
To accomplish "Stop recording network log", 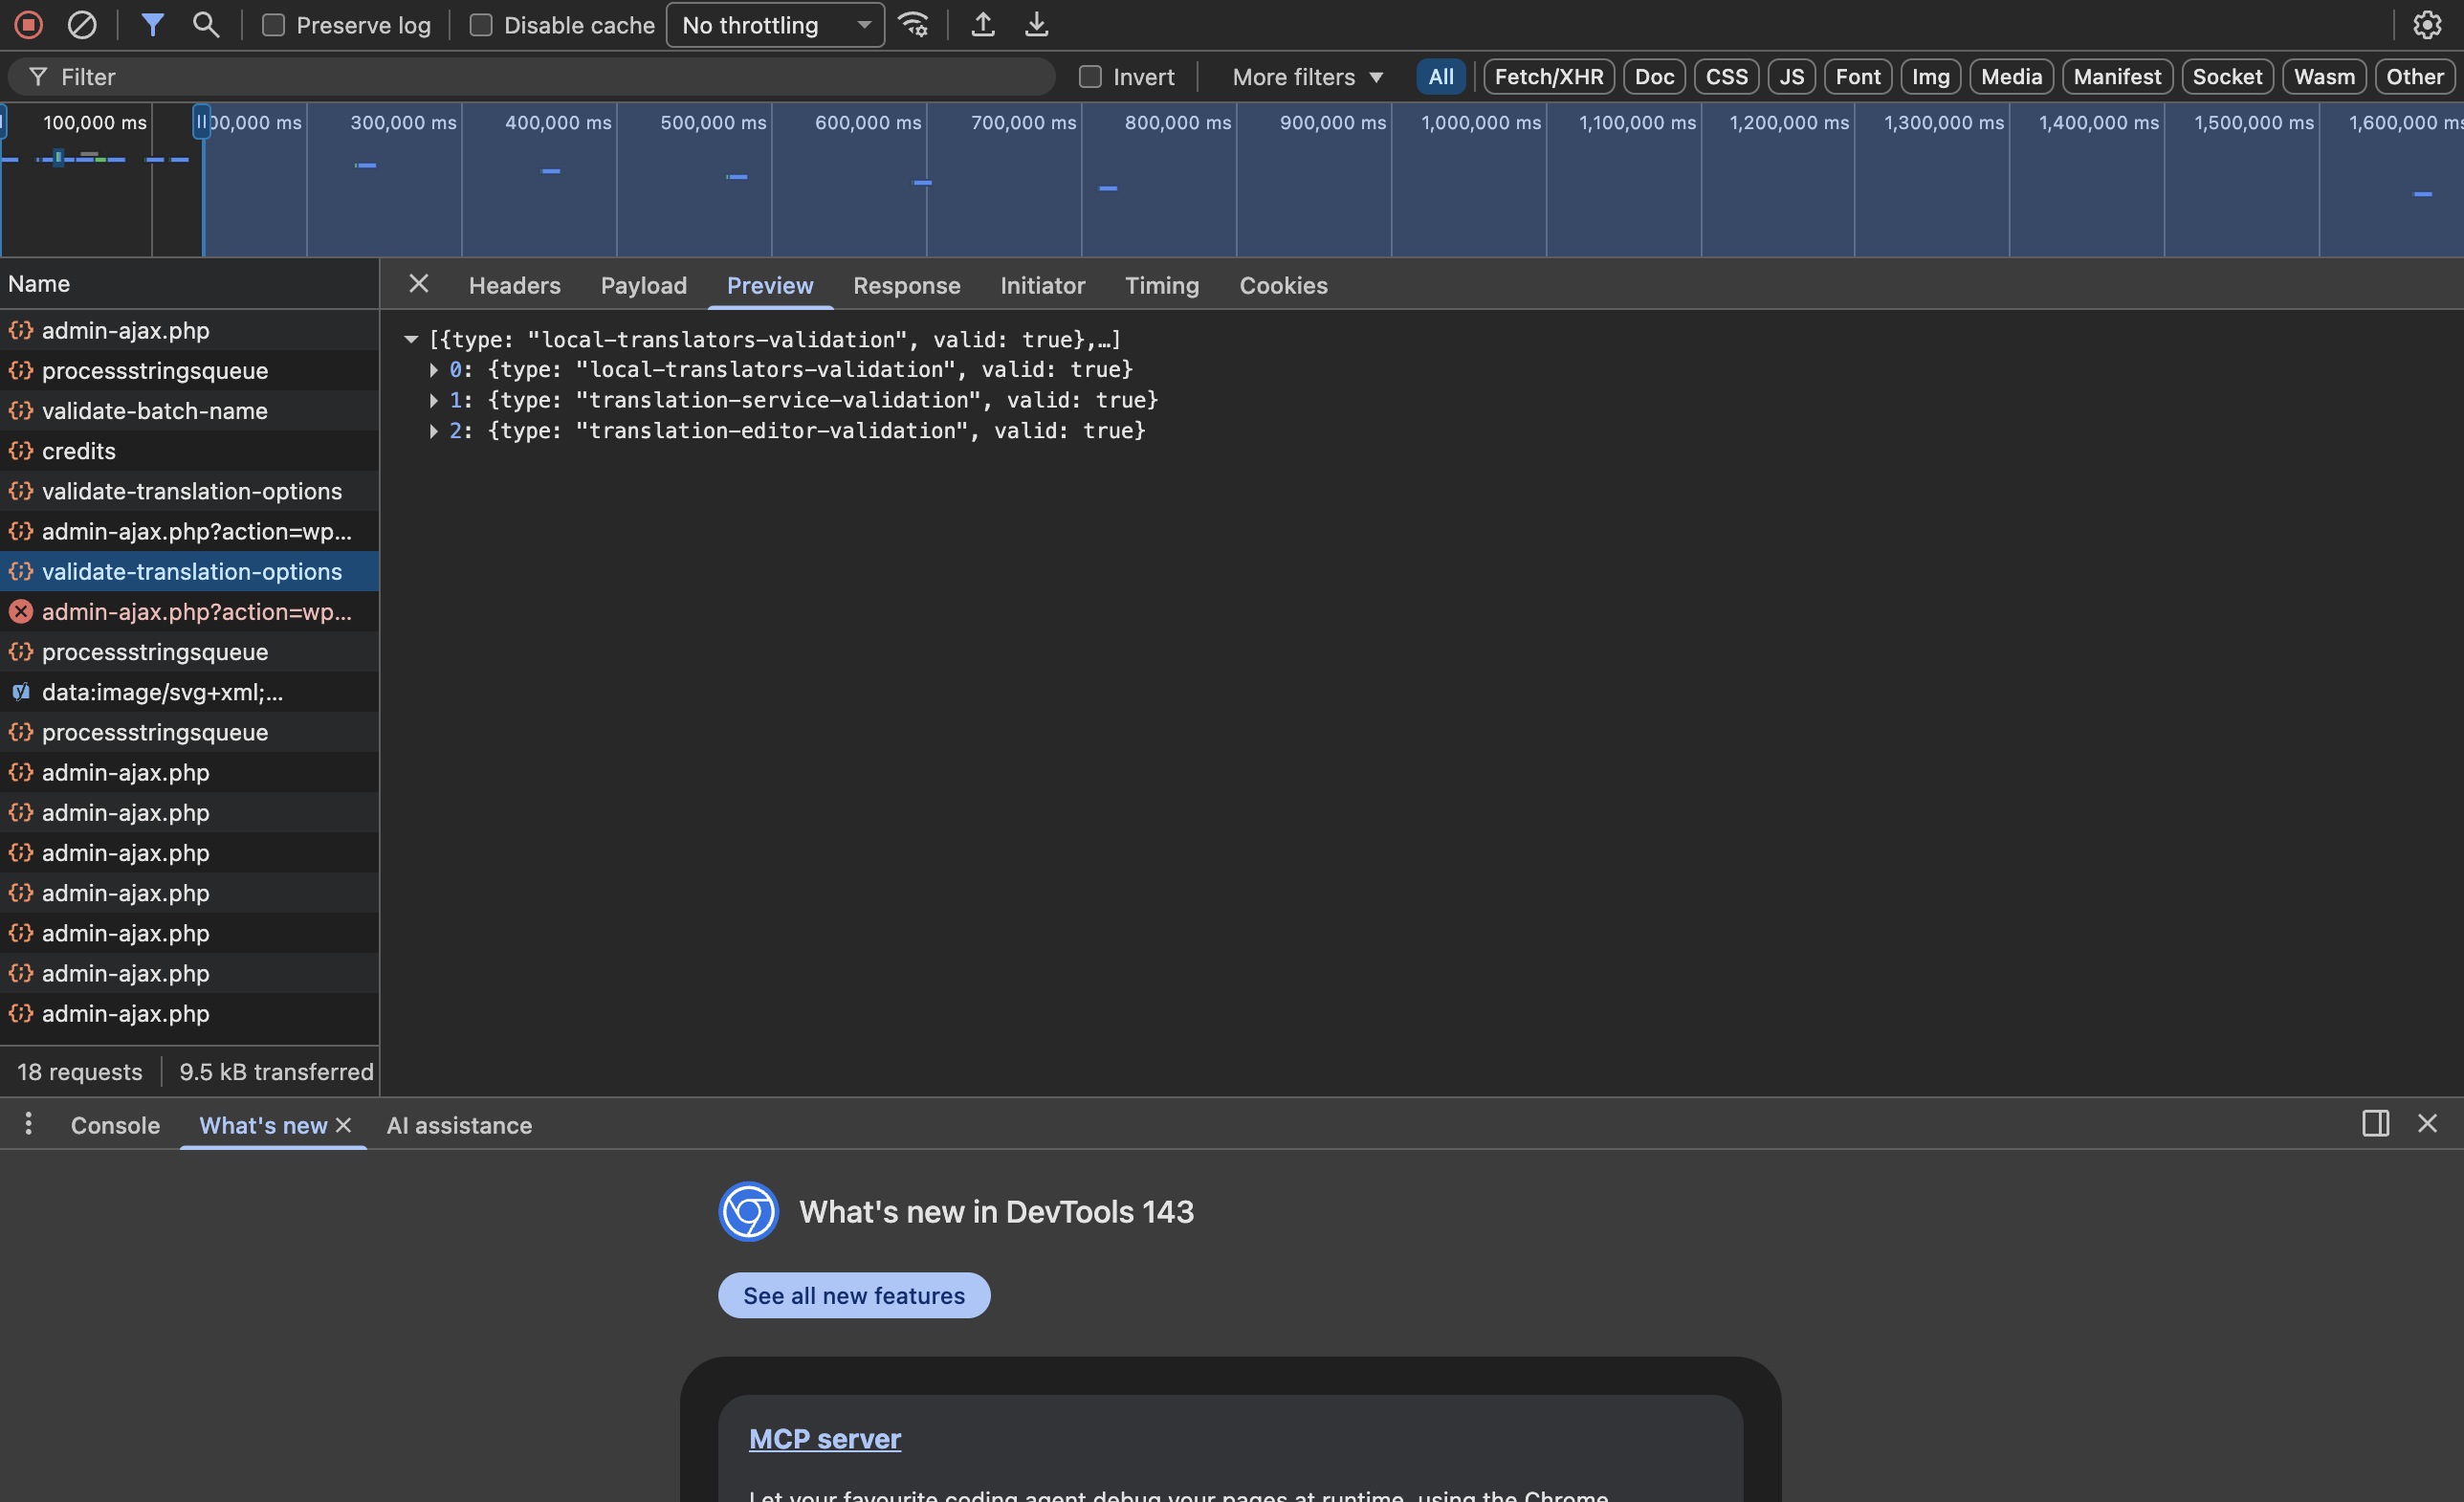I will click(29, 24).
